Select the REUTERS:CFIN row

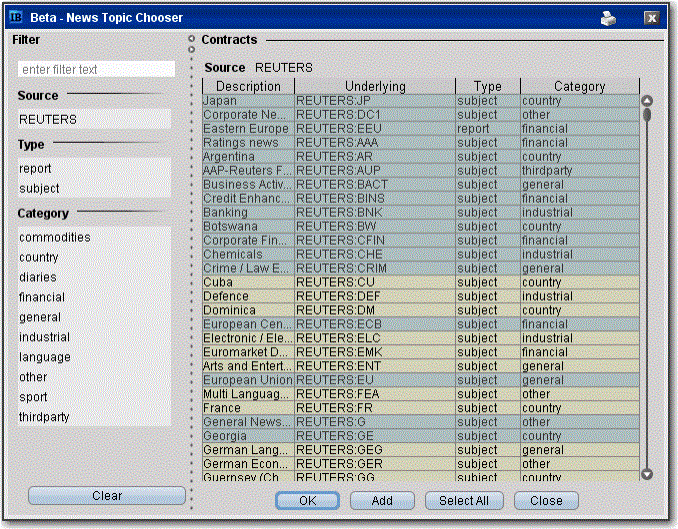click(421, 240)
